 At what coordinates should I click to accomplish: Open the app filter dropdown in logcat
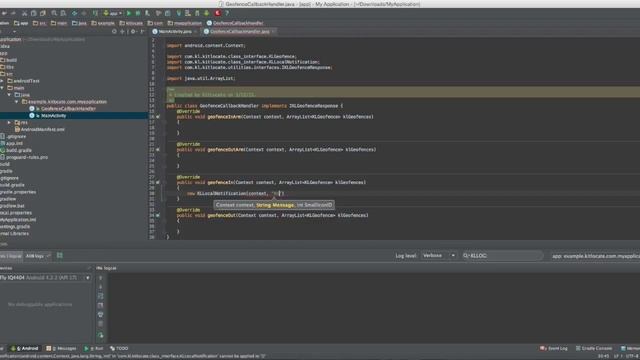coord(595,256)
